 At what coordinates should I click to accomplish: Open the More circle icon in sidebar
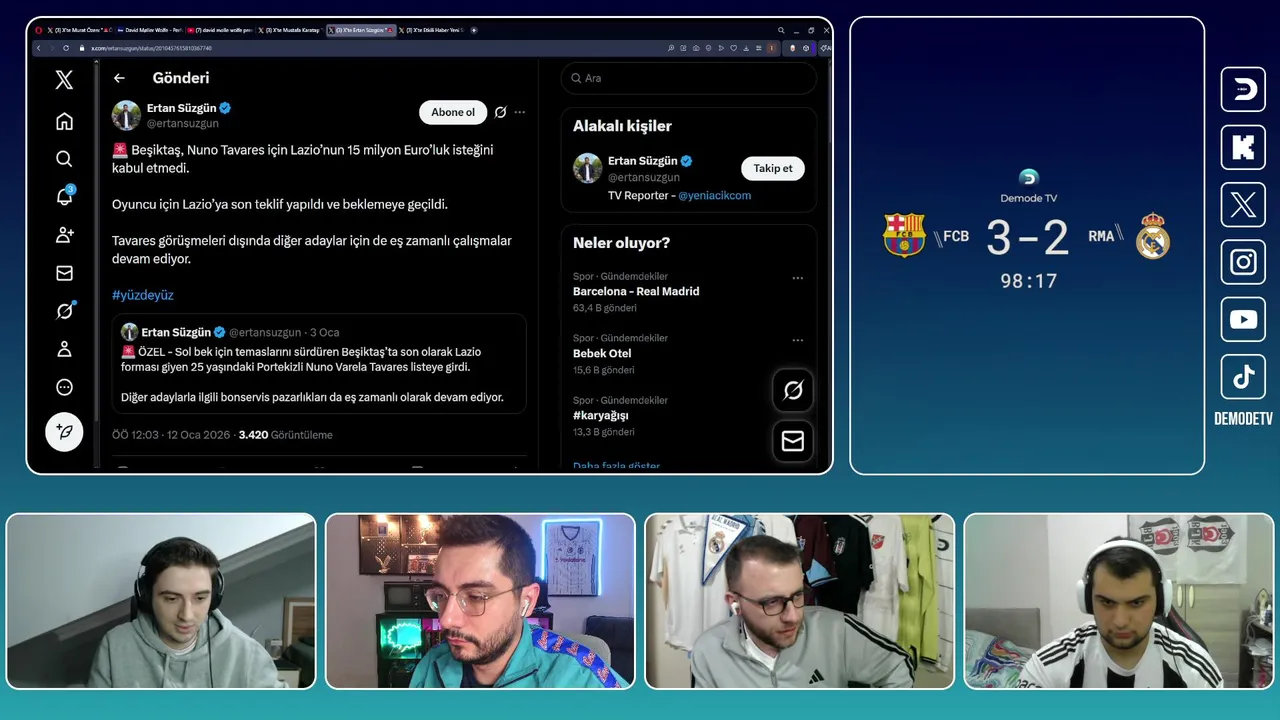tap(64, 387)
